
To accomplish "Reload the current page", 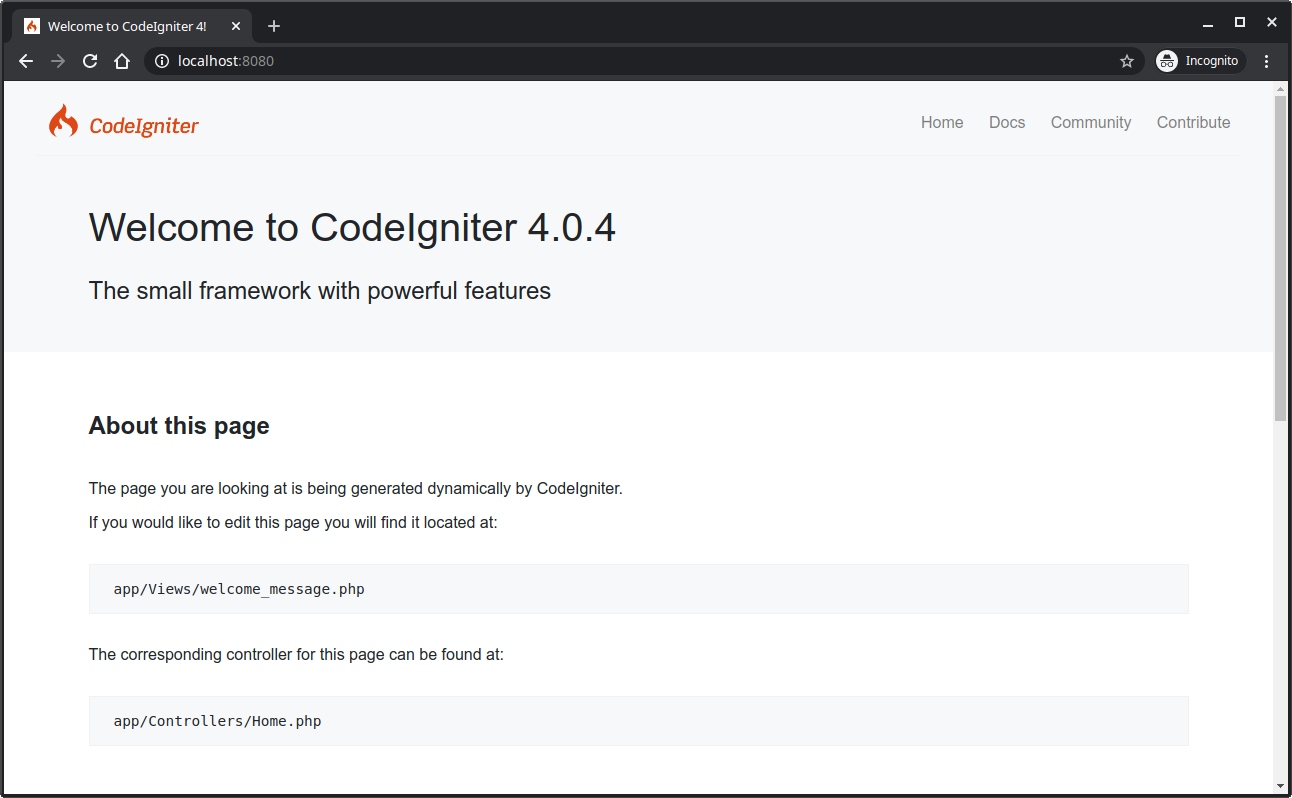I will (x=90, y=61).
